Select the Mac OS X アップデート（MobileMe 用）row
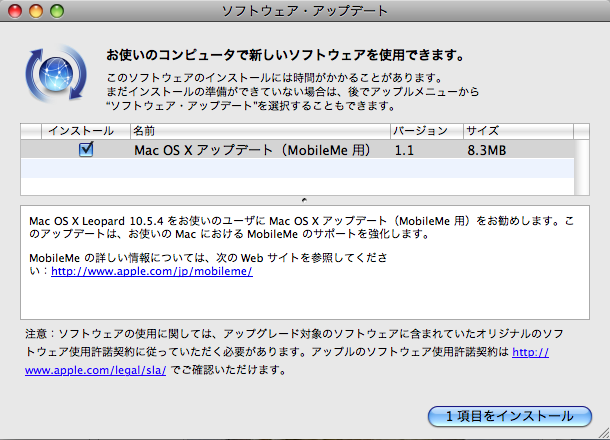Viewport: 610px width, 440px height. [x=298, y=150]
